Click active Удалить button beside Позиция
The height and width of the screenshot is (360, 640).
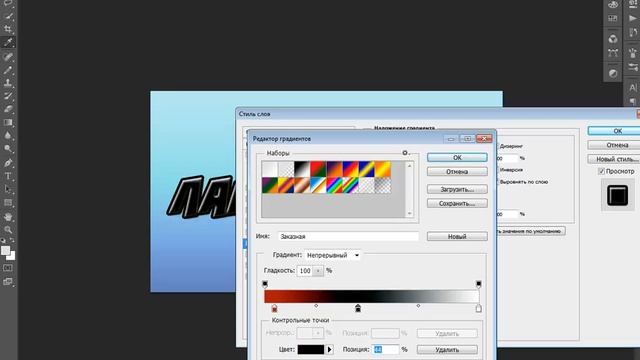click(447, 350)
